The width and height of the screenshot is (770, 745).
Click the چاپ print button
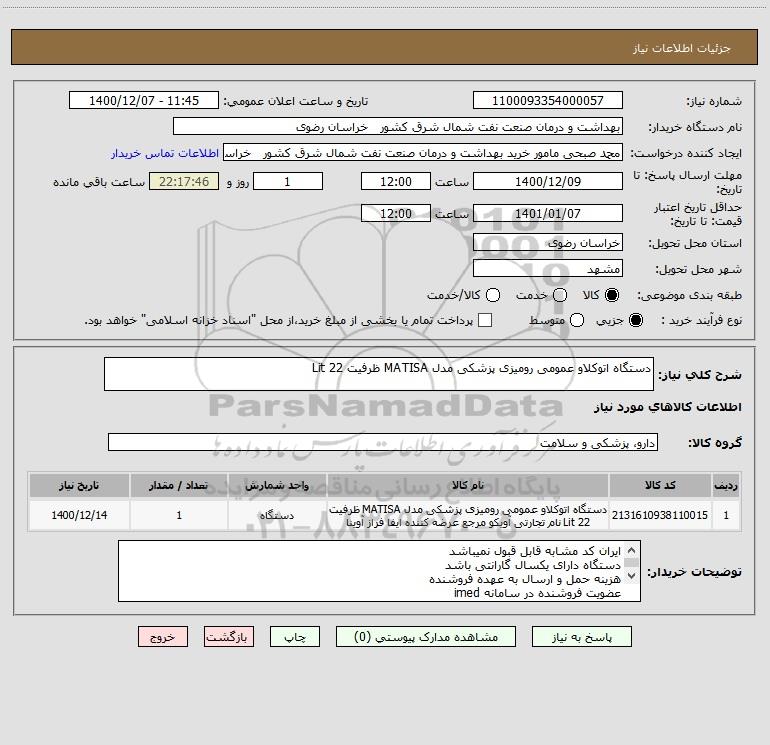(295, 637)
